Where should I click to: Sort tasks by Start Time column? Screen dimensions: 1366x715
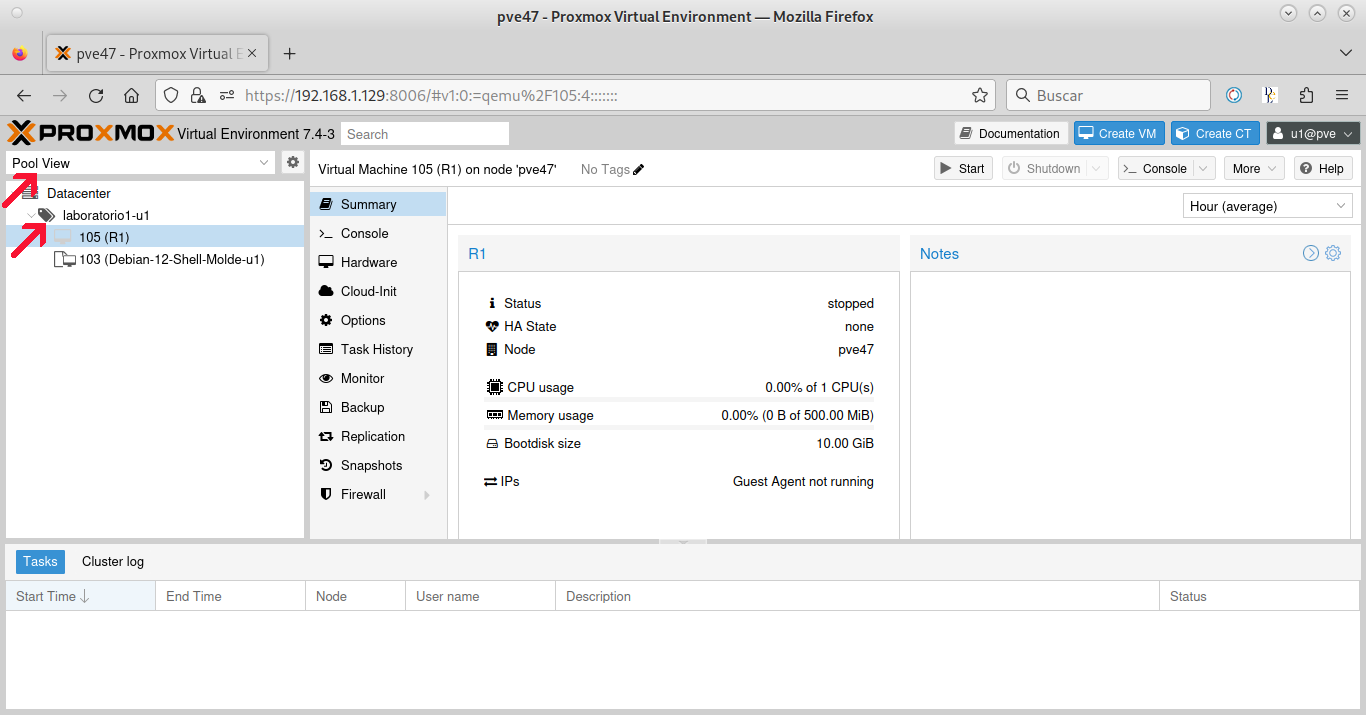click(80, 596)
